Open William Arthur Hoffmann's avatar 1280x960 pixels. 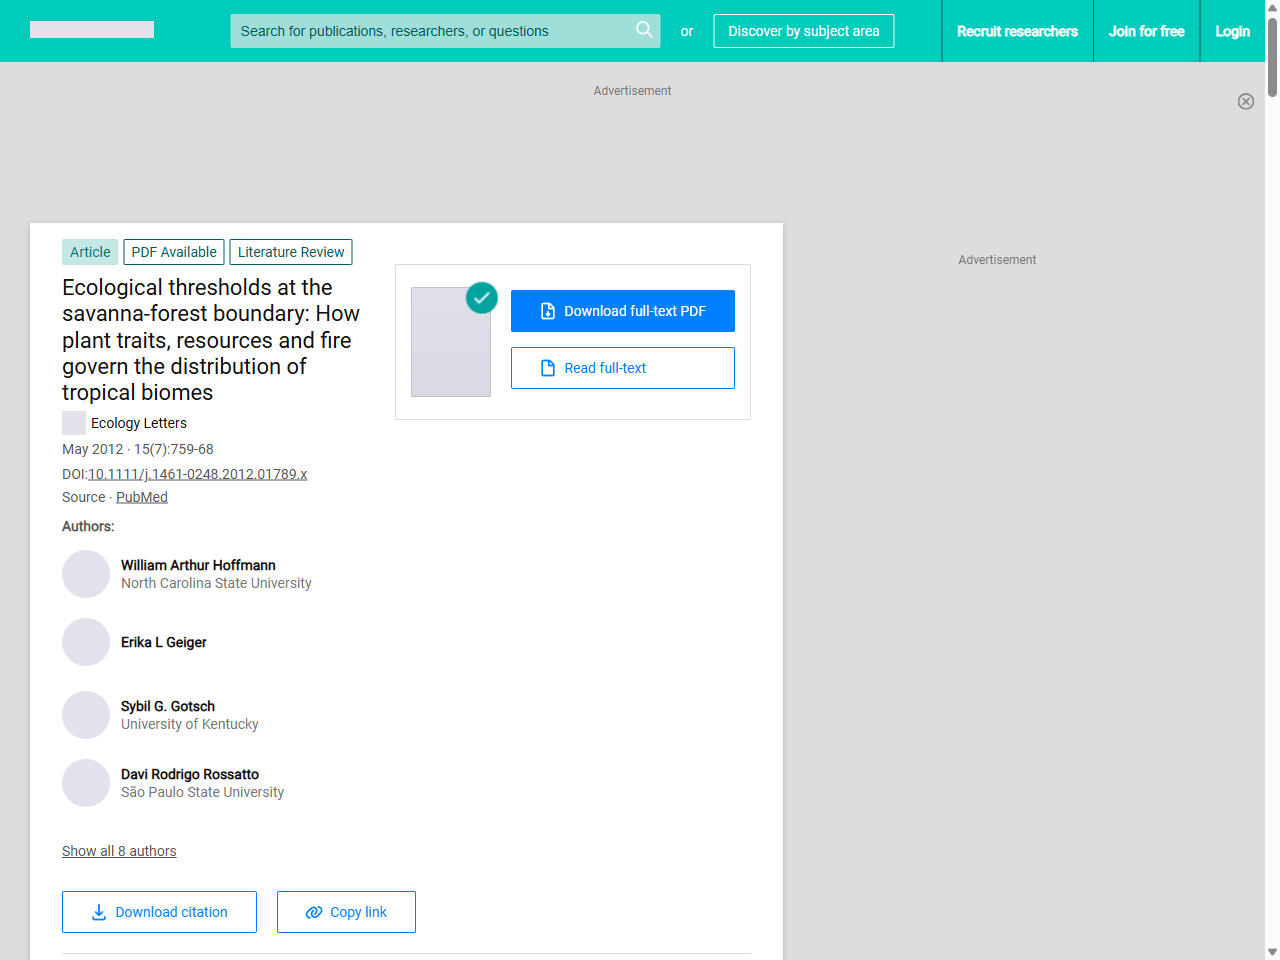[86, 574]
